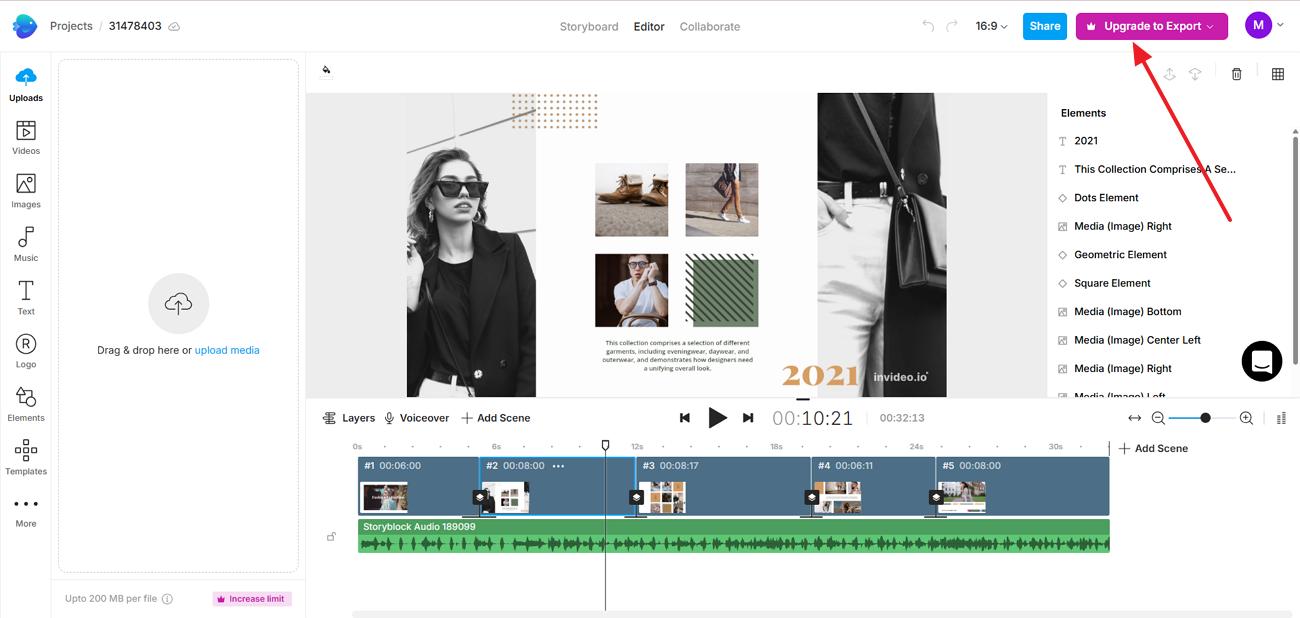Open the Voiceover microphone tool
This screenshot has height=618, width=1300.
(x=390, y=417)
